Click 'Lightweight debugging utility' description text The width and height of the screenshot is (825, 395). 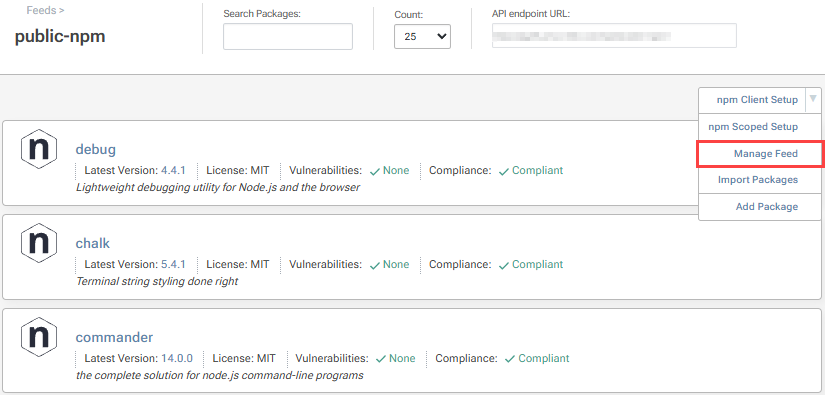[x=218, y=187]
